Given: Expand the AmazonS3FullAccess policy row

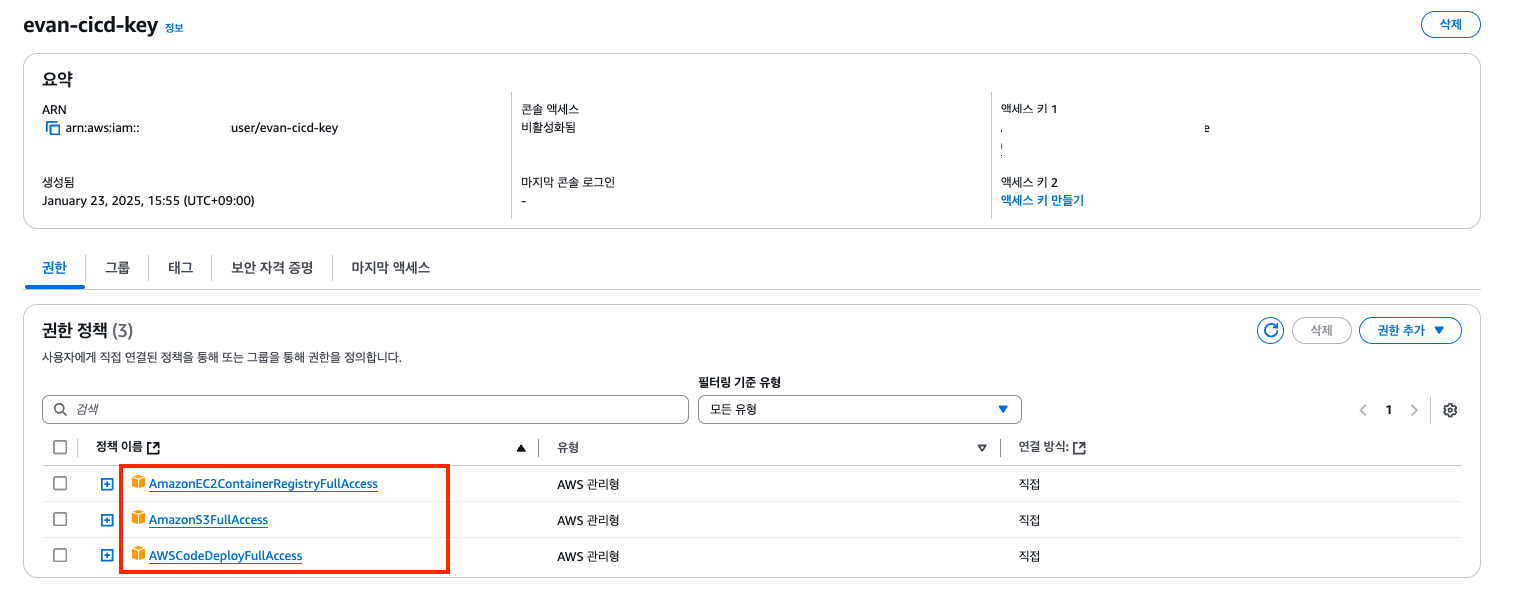Looking at the screenshot, I should (107, 520).
